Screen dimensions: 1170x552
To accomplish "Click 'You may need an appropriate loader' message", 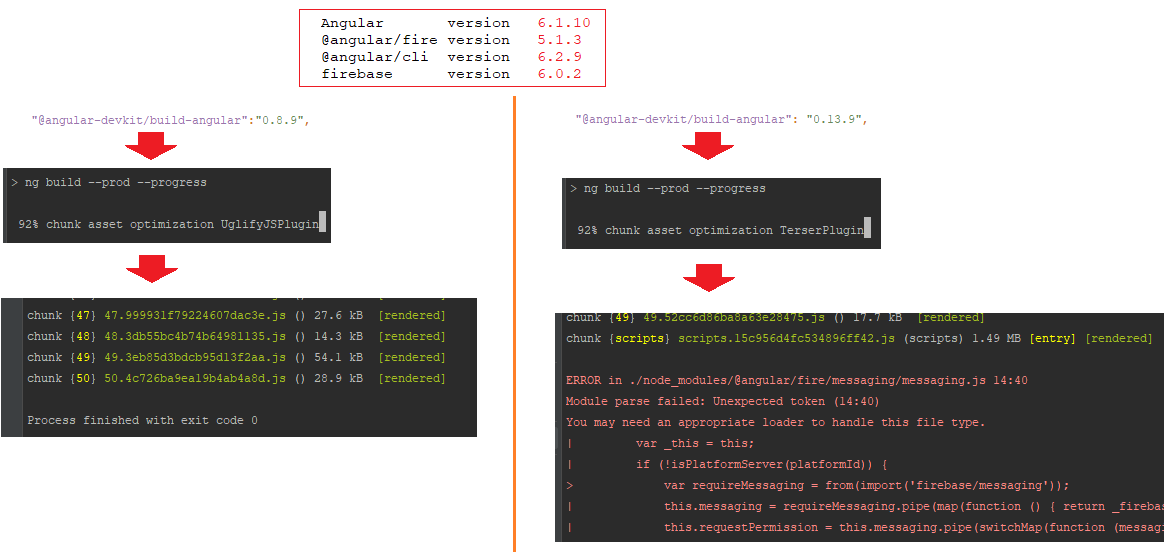I will (776, 422).
